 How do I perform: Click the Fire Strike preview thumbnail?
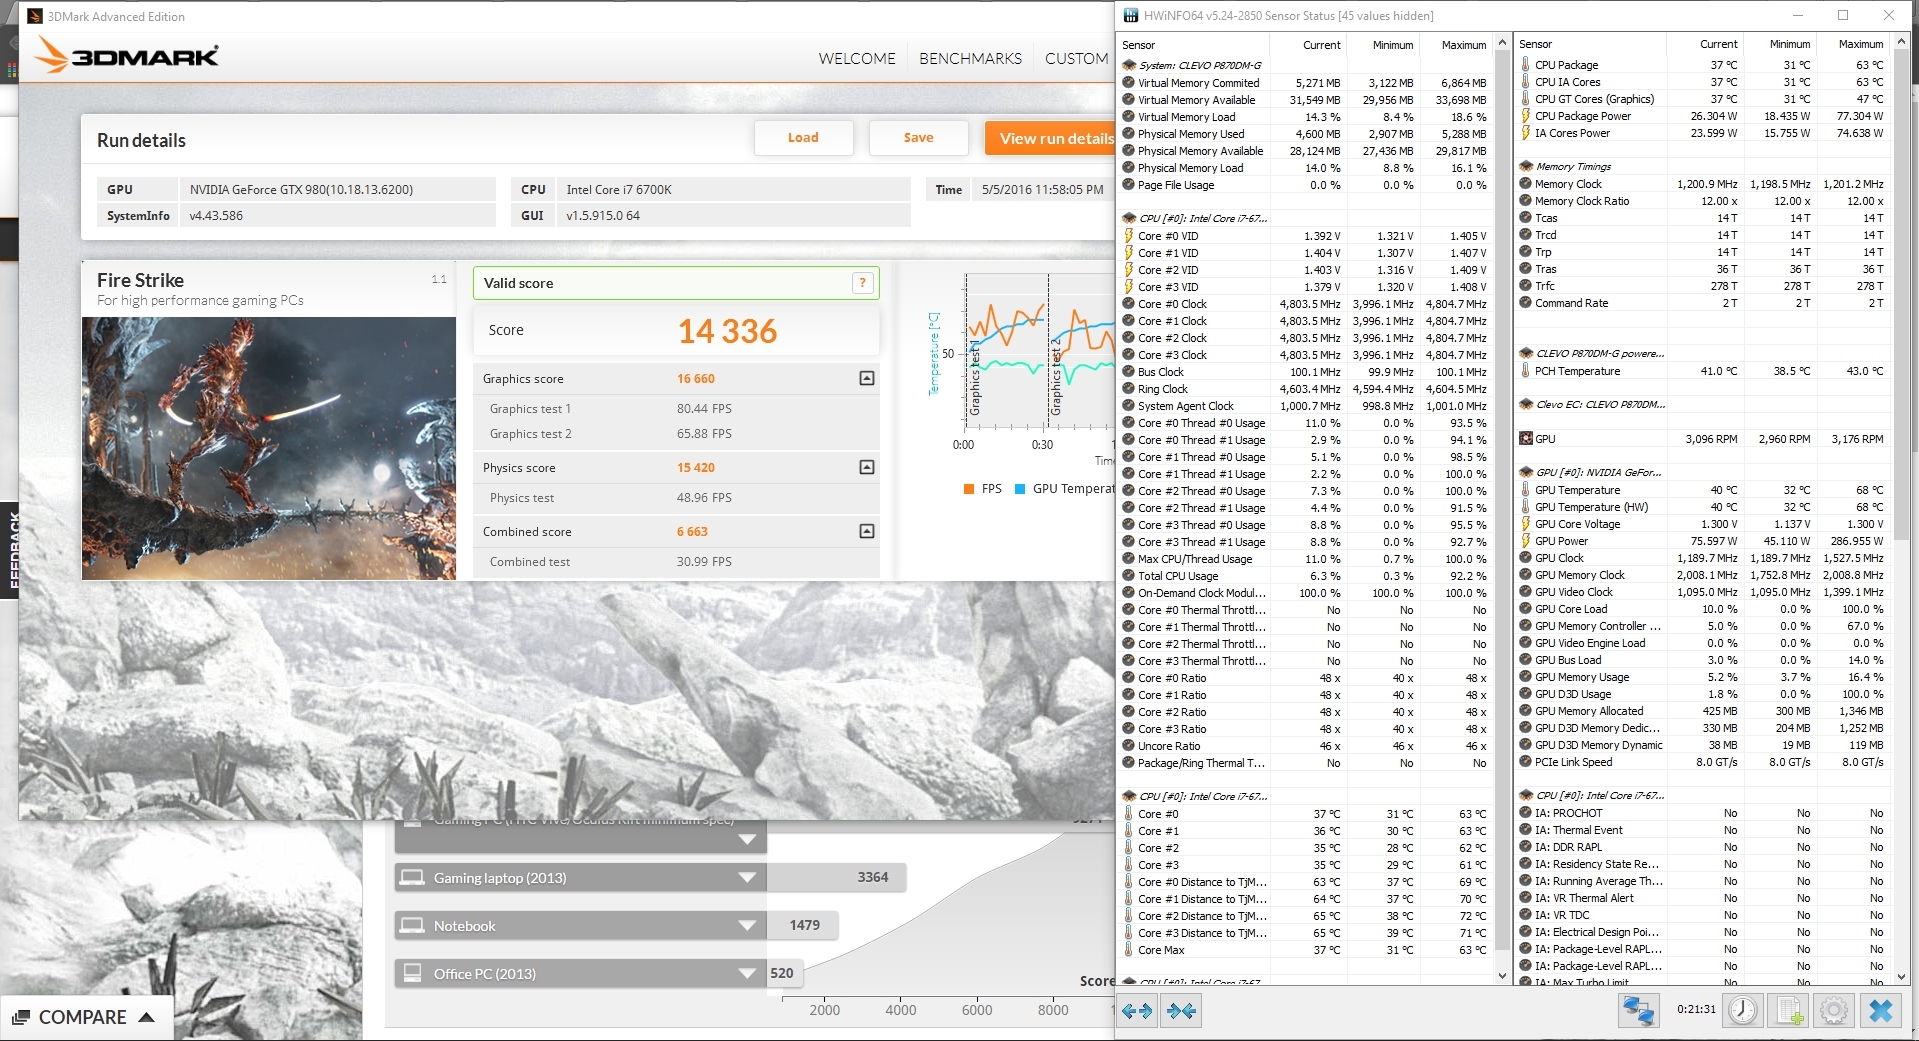tap(269, 448)
